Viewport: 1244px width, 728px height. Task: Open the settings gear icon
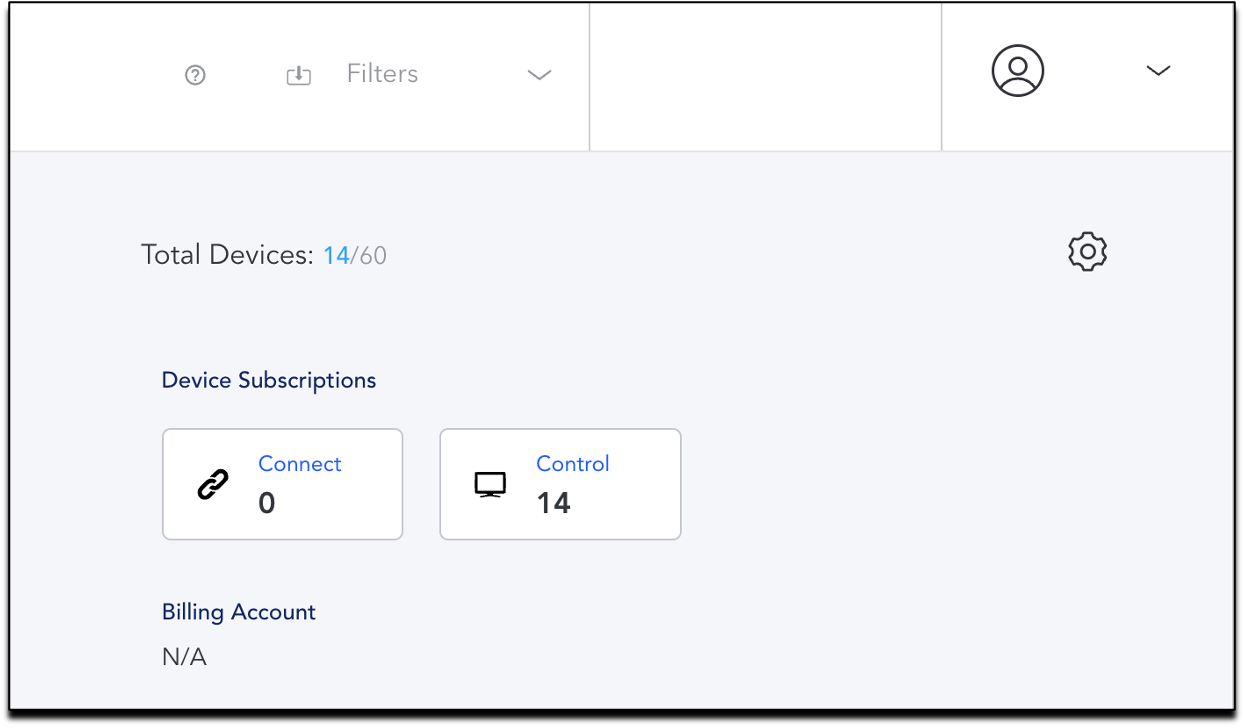[x=1088, y=252]
